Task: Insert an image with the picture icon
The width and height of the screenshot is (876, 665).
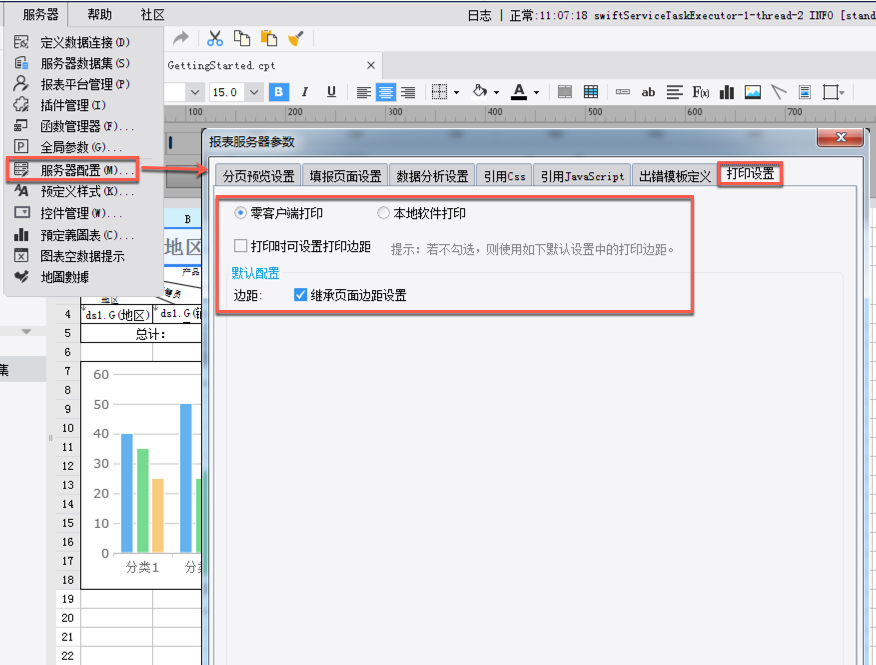Action: [x=753, y=92]
